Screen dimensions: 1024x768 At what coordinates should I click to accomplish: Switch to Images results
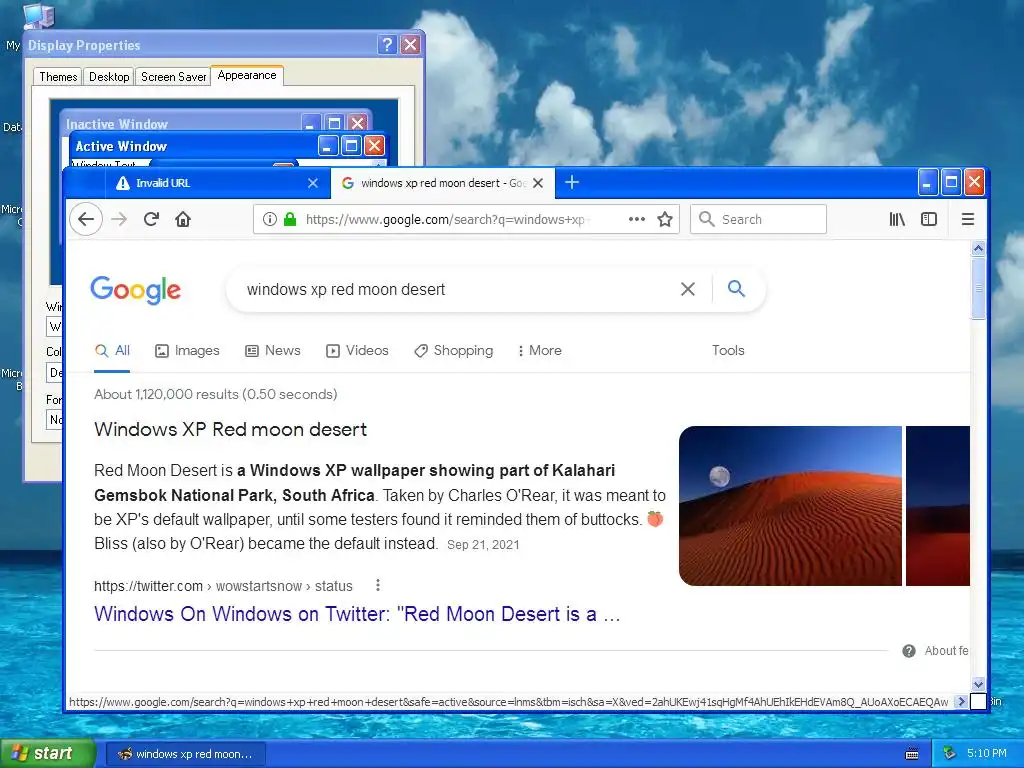(187, 351)
